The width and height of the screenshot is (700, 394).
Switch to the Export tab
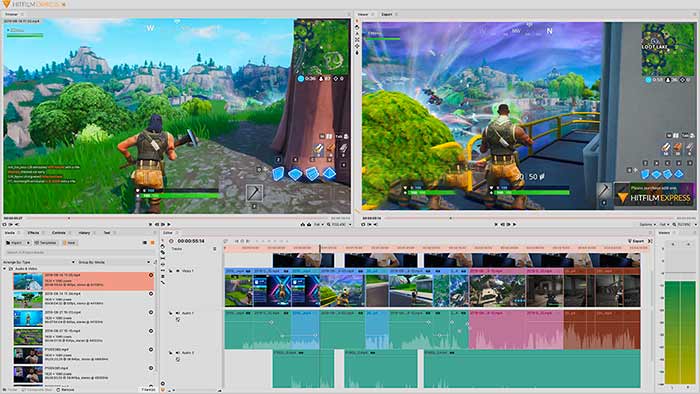click(387, 14)
